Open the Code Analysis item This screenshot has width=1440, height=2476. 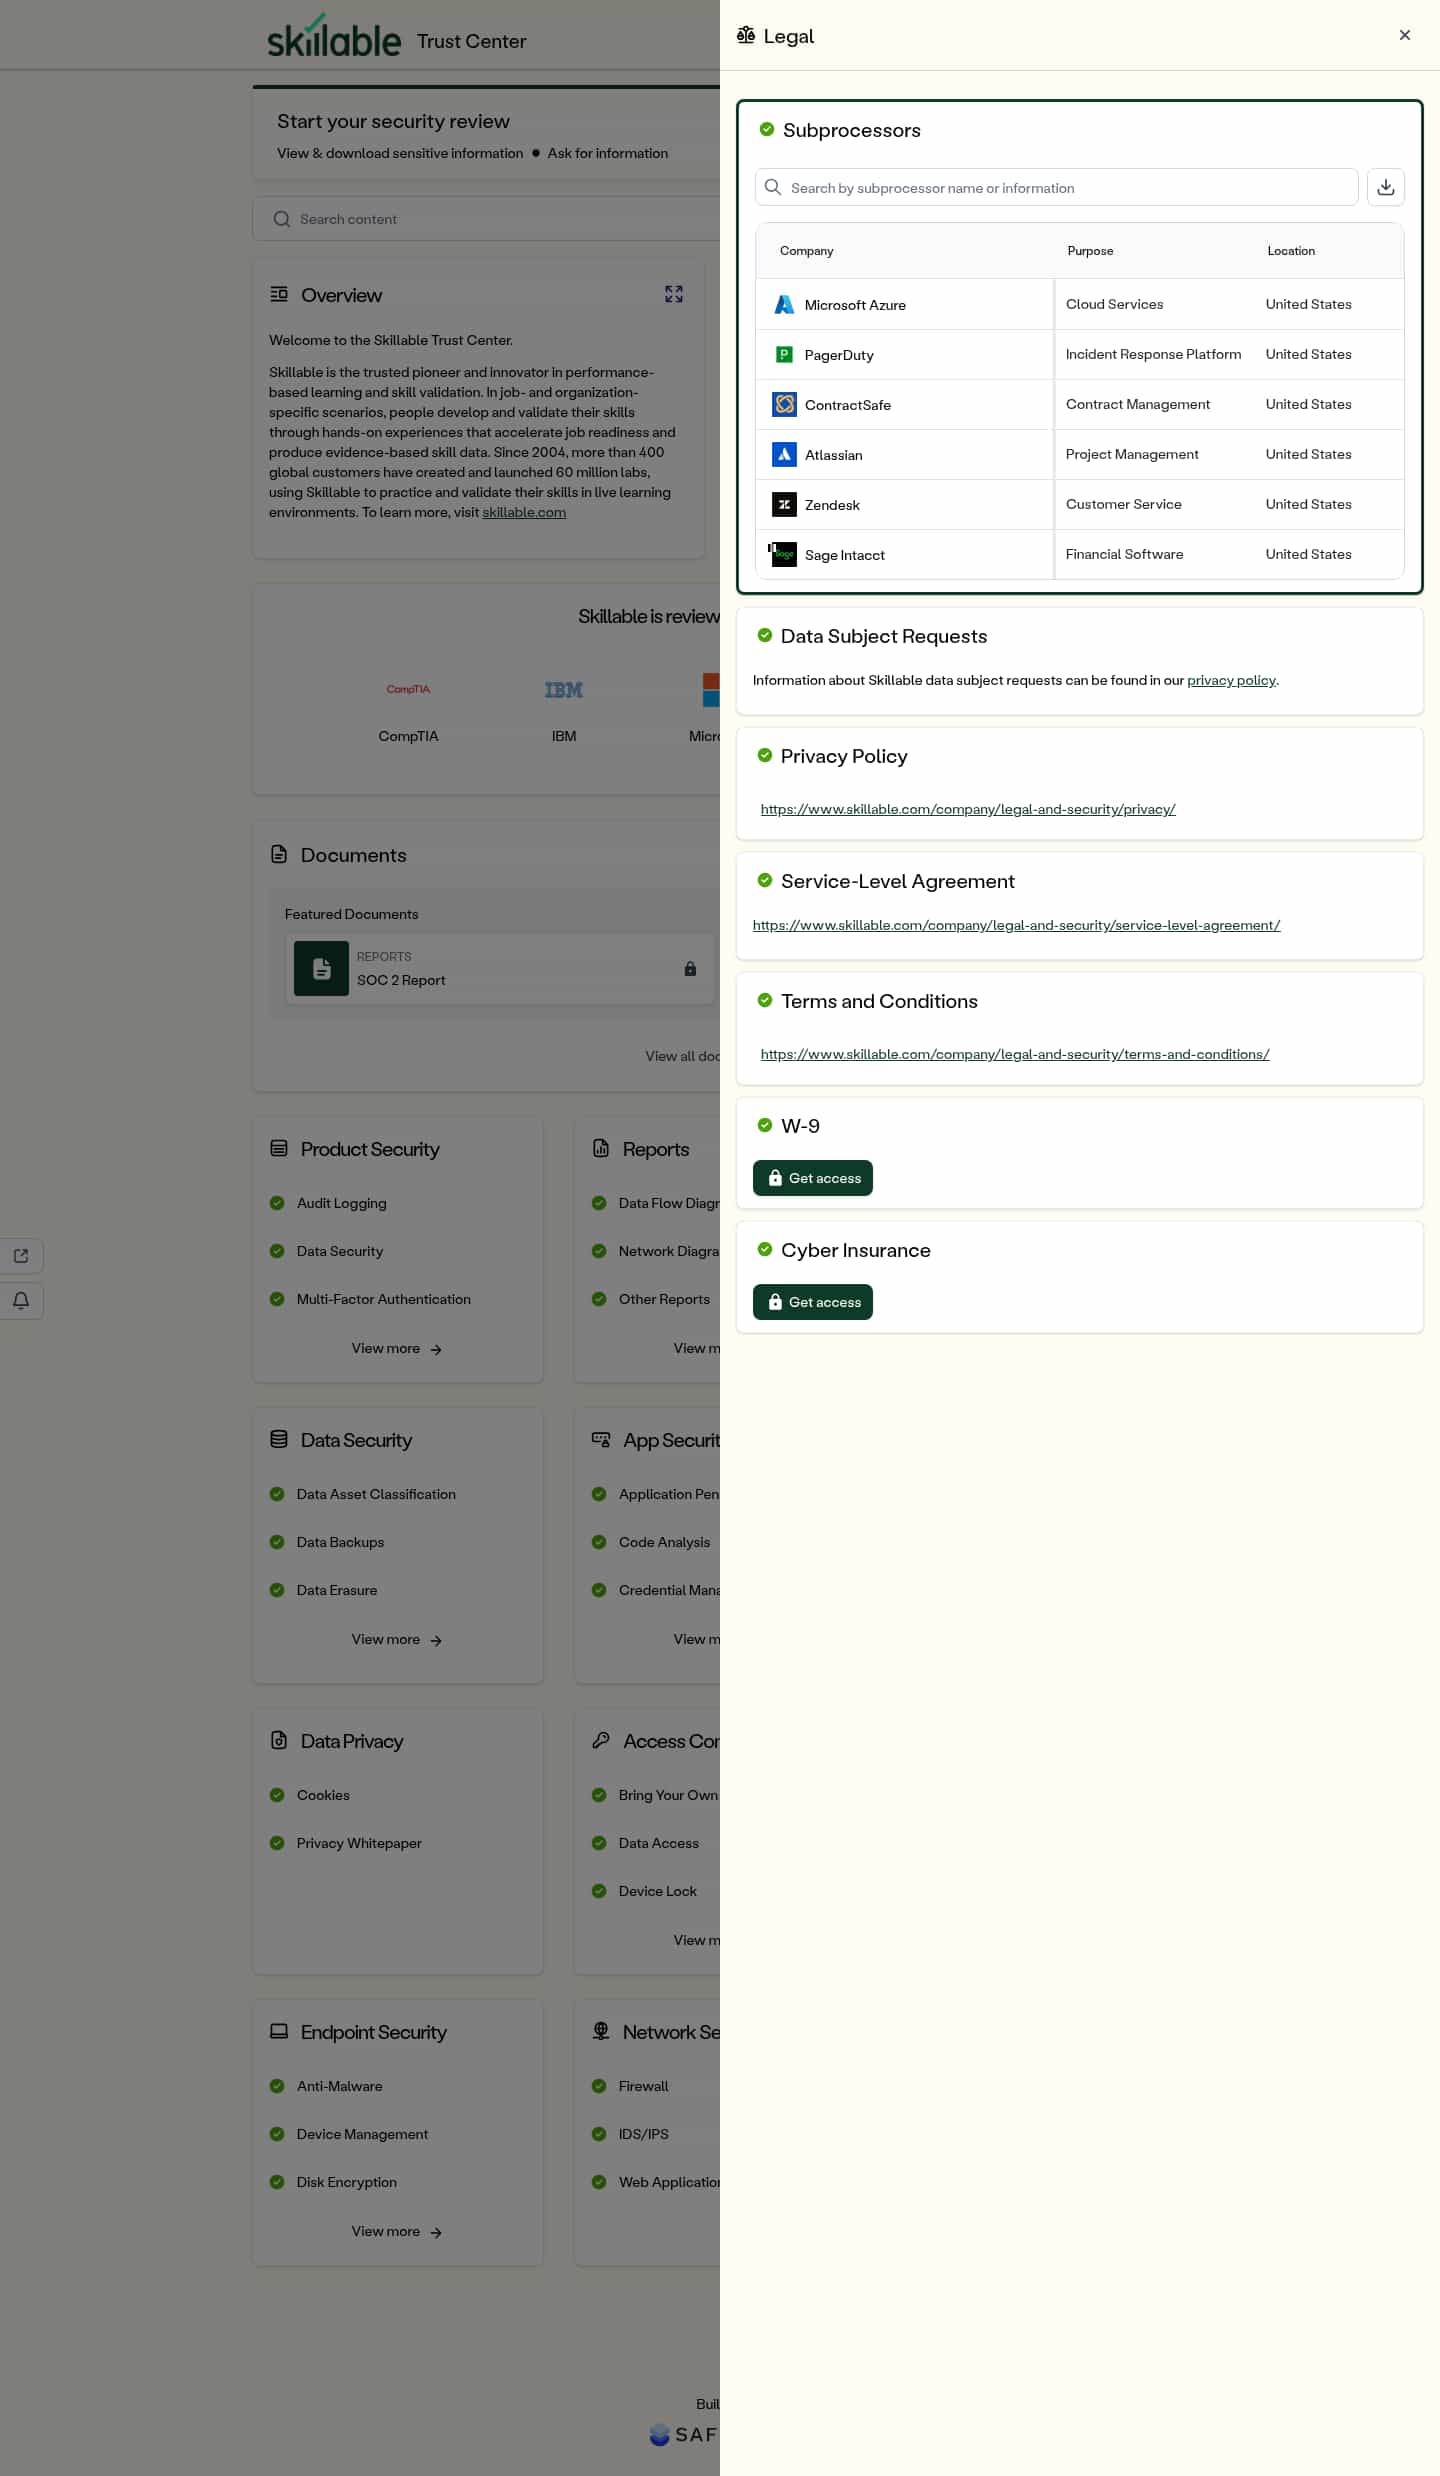point(664,1542)
